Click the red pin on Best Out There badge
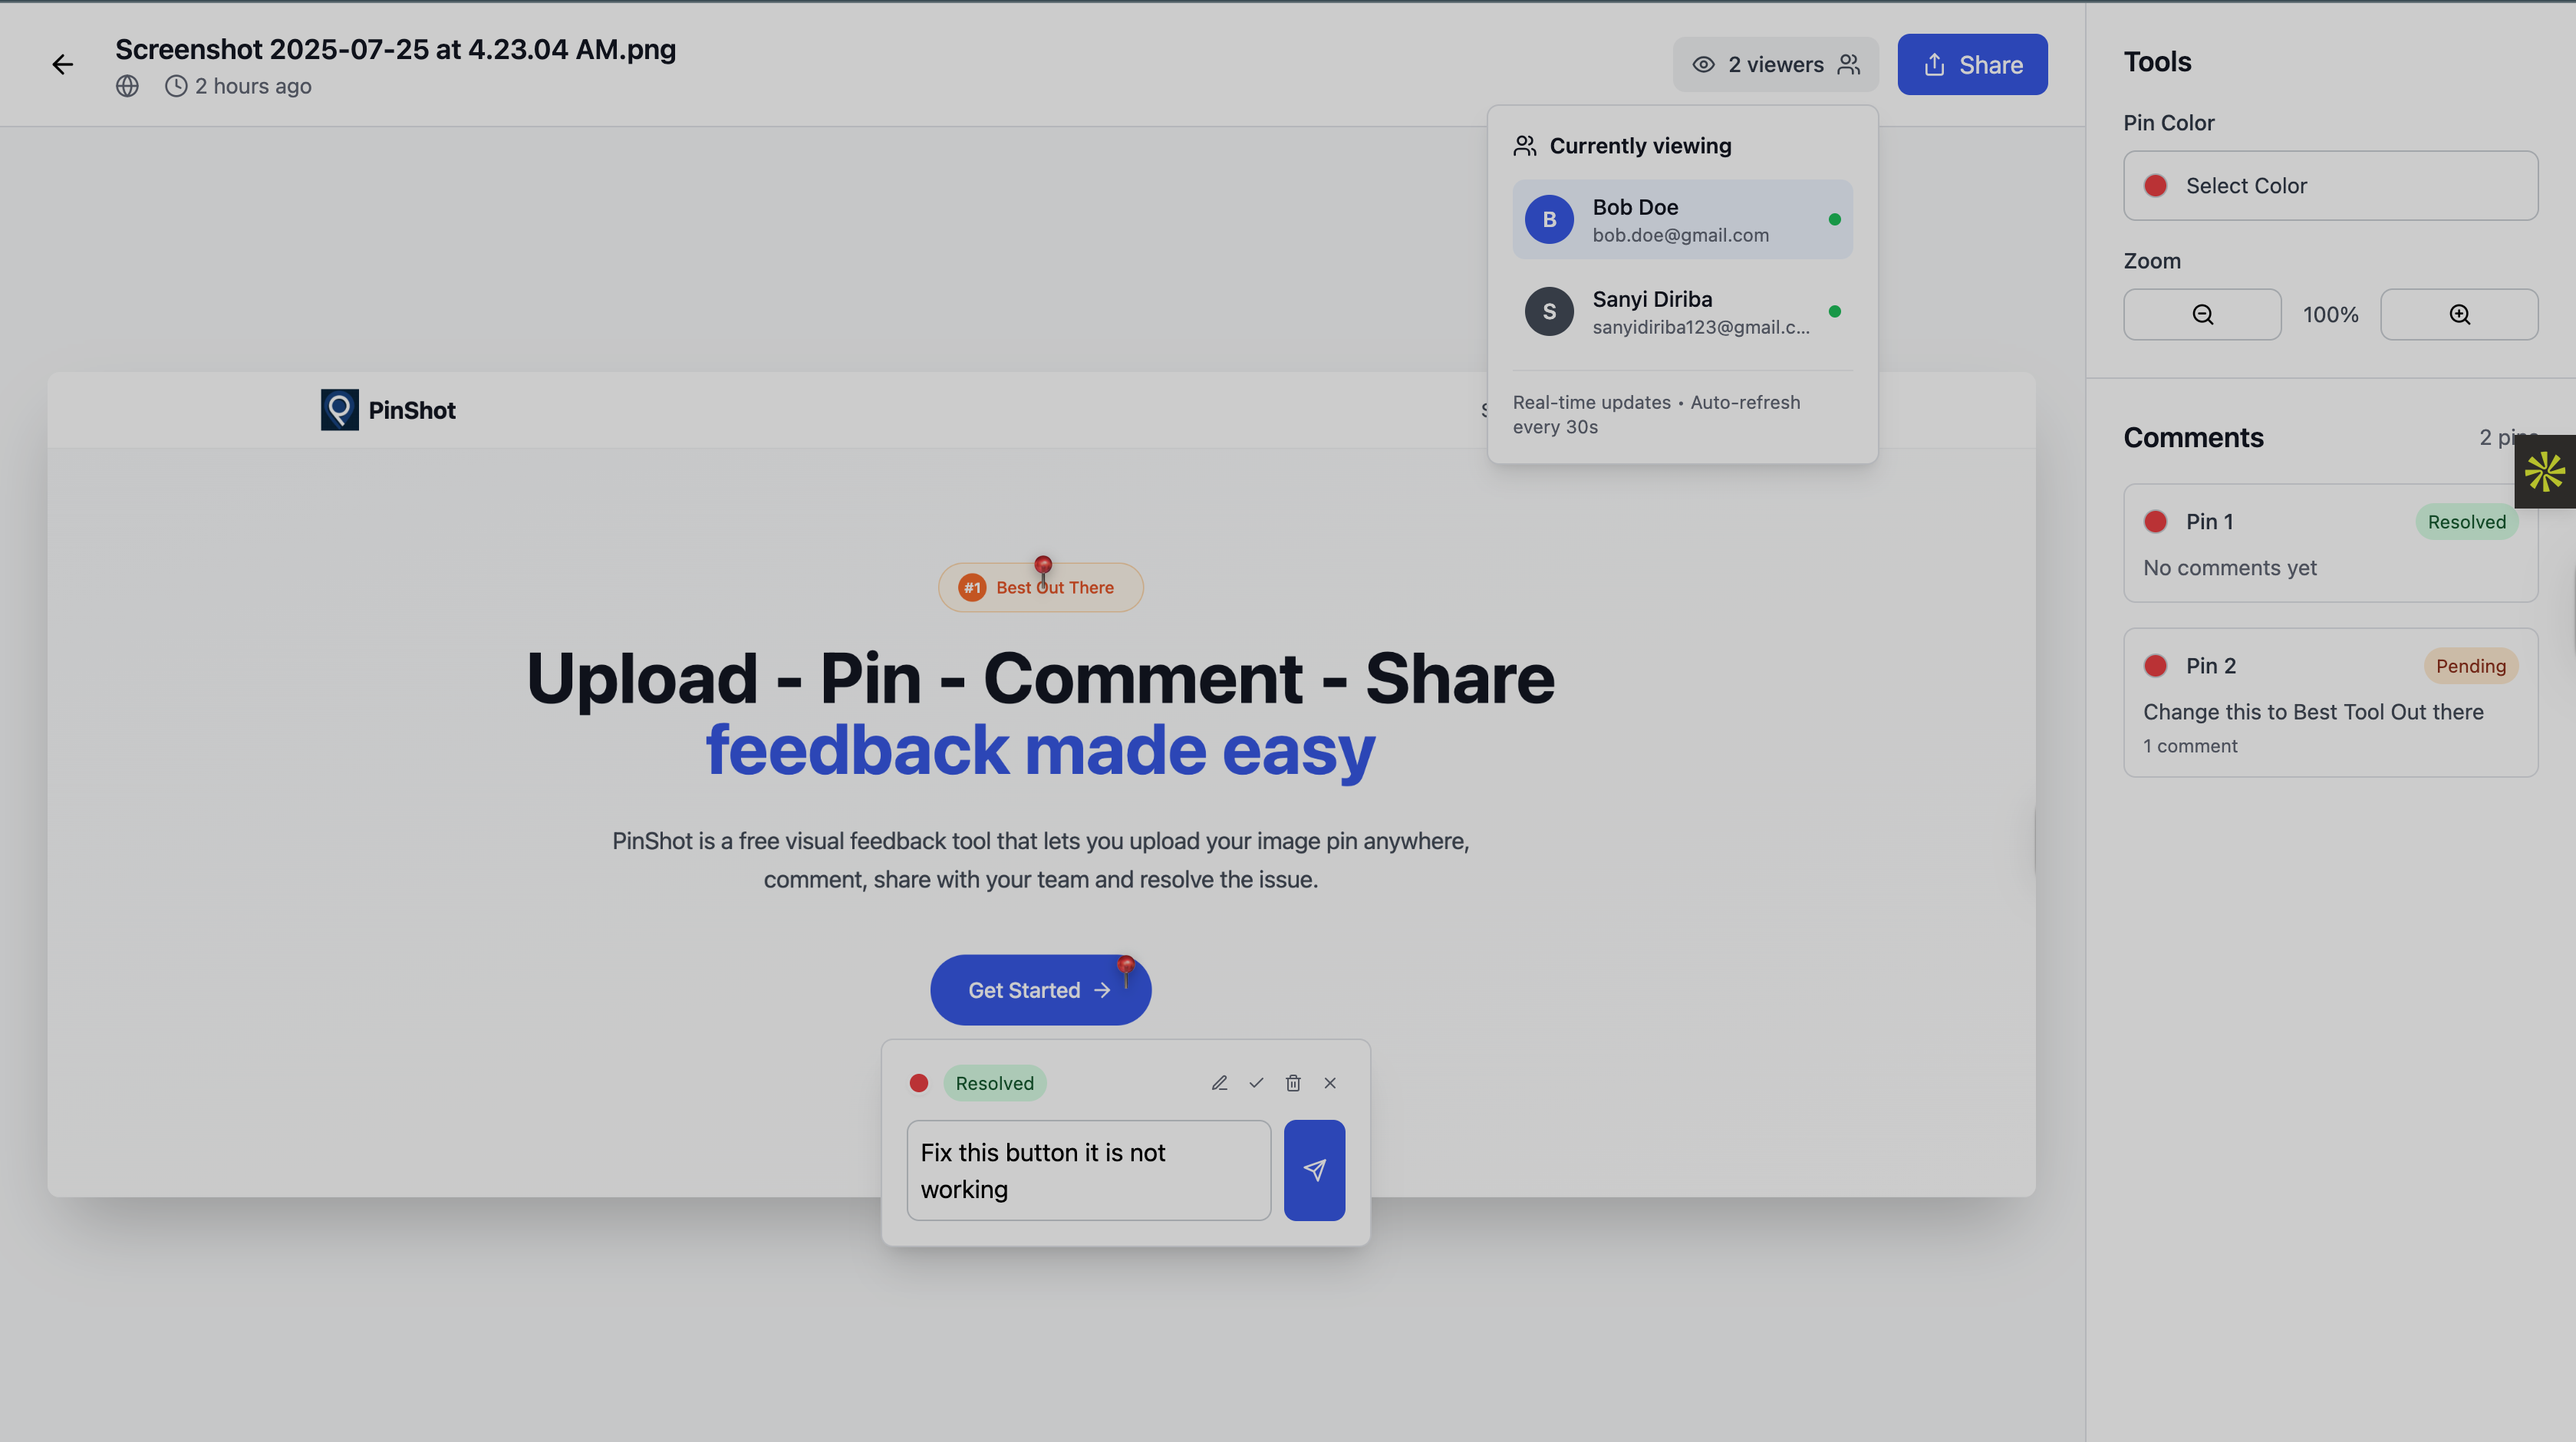Screen dimensions: 2576x1442 pos(1043,567)
